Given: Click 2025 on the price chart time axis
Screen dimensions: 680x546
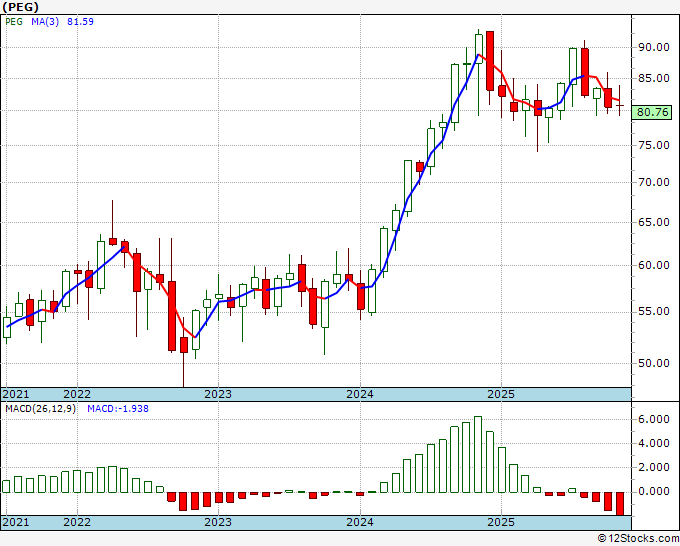Looking at the screenshot, I should (501, 394).
